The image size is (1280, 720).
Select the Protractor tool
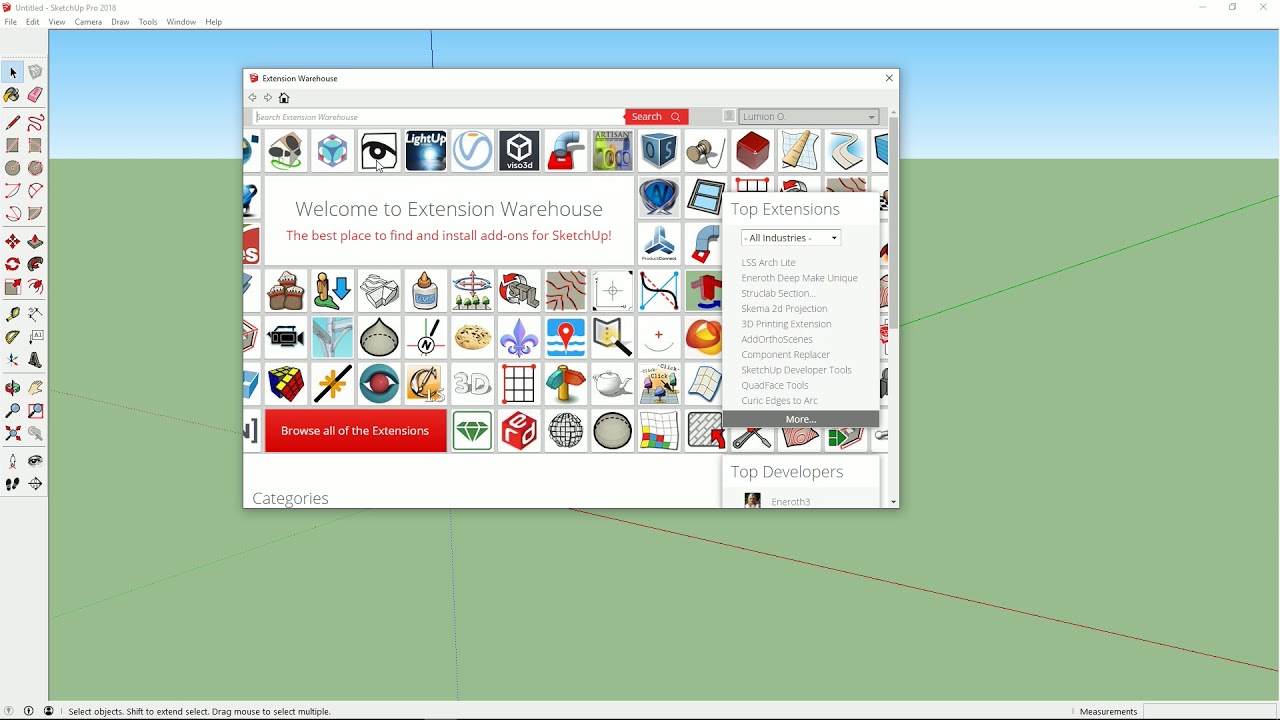[x=13, y=338]
